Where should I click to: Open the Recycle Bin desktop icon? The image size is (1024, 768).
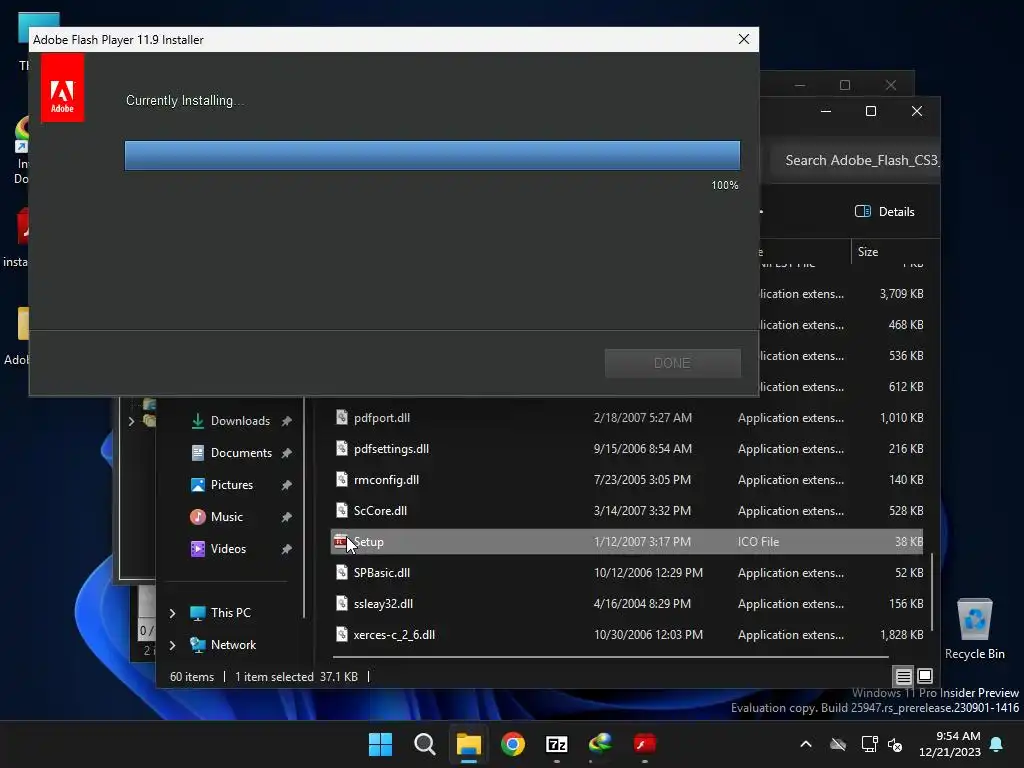point(974,629)
